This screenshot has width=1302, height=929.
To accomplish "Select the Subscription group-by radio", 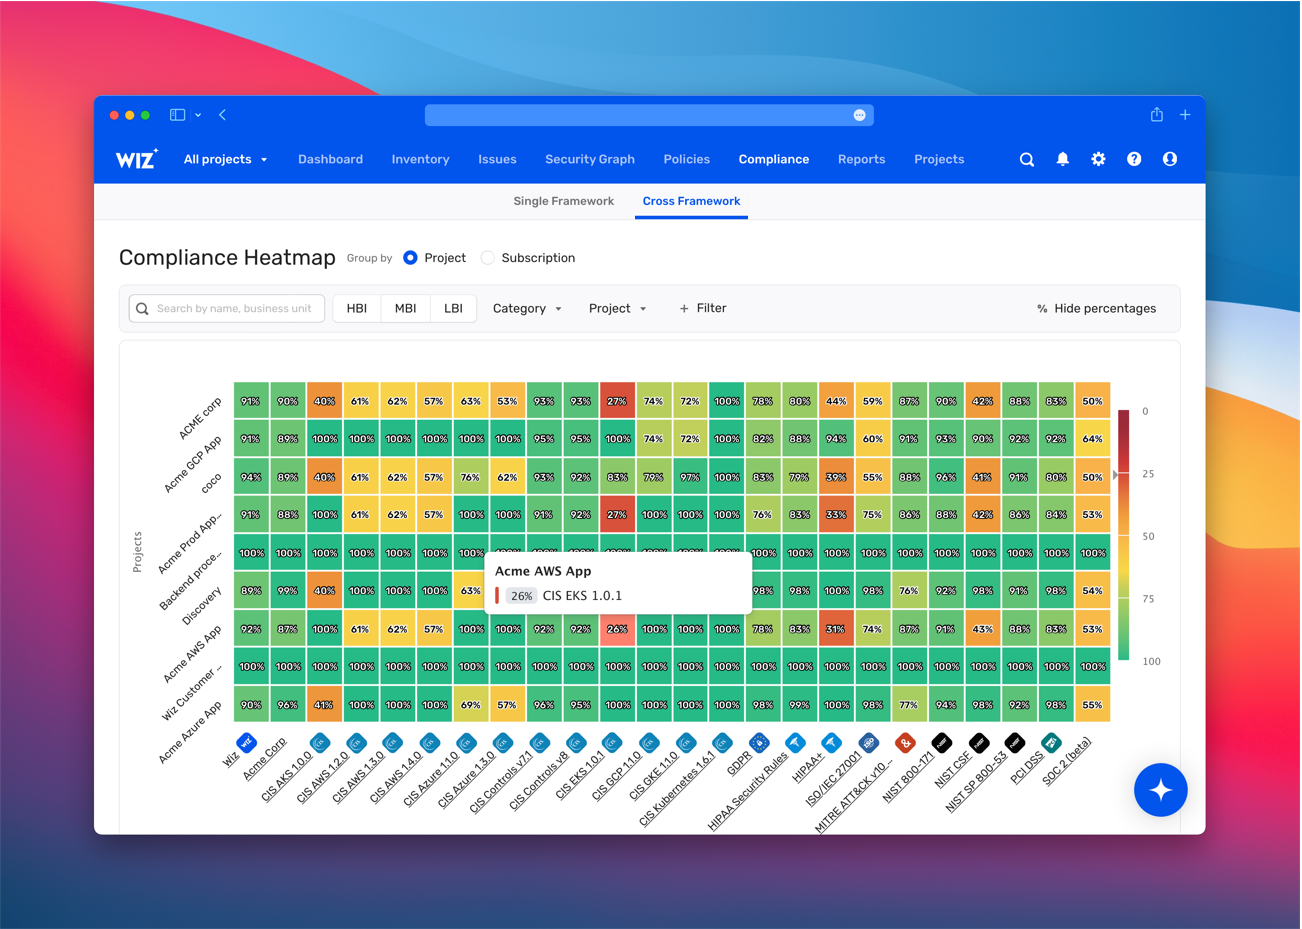I will 487,258.
